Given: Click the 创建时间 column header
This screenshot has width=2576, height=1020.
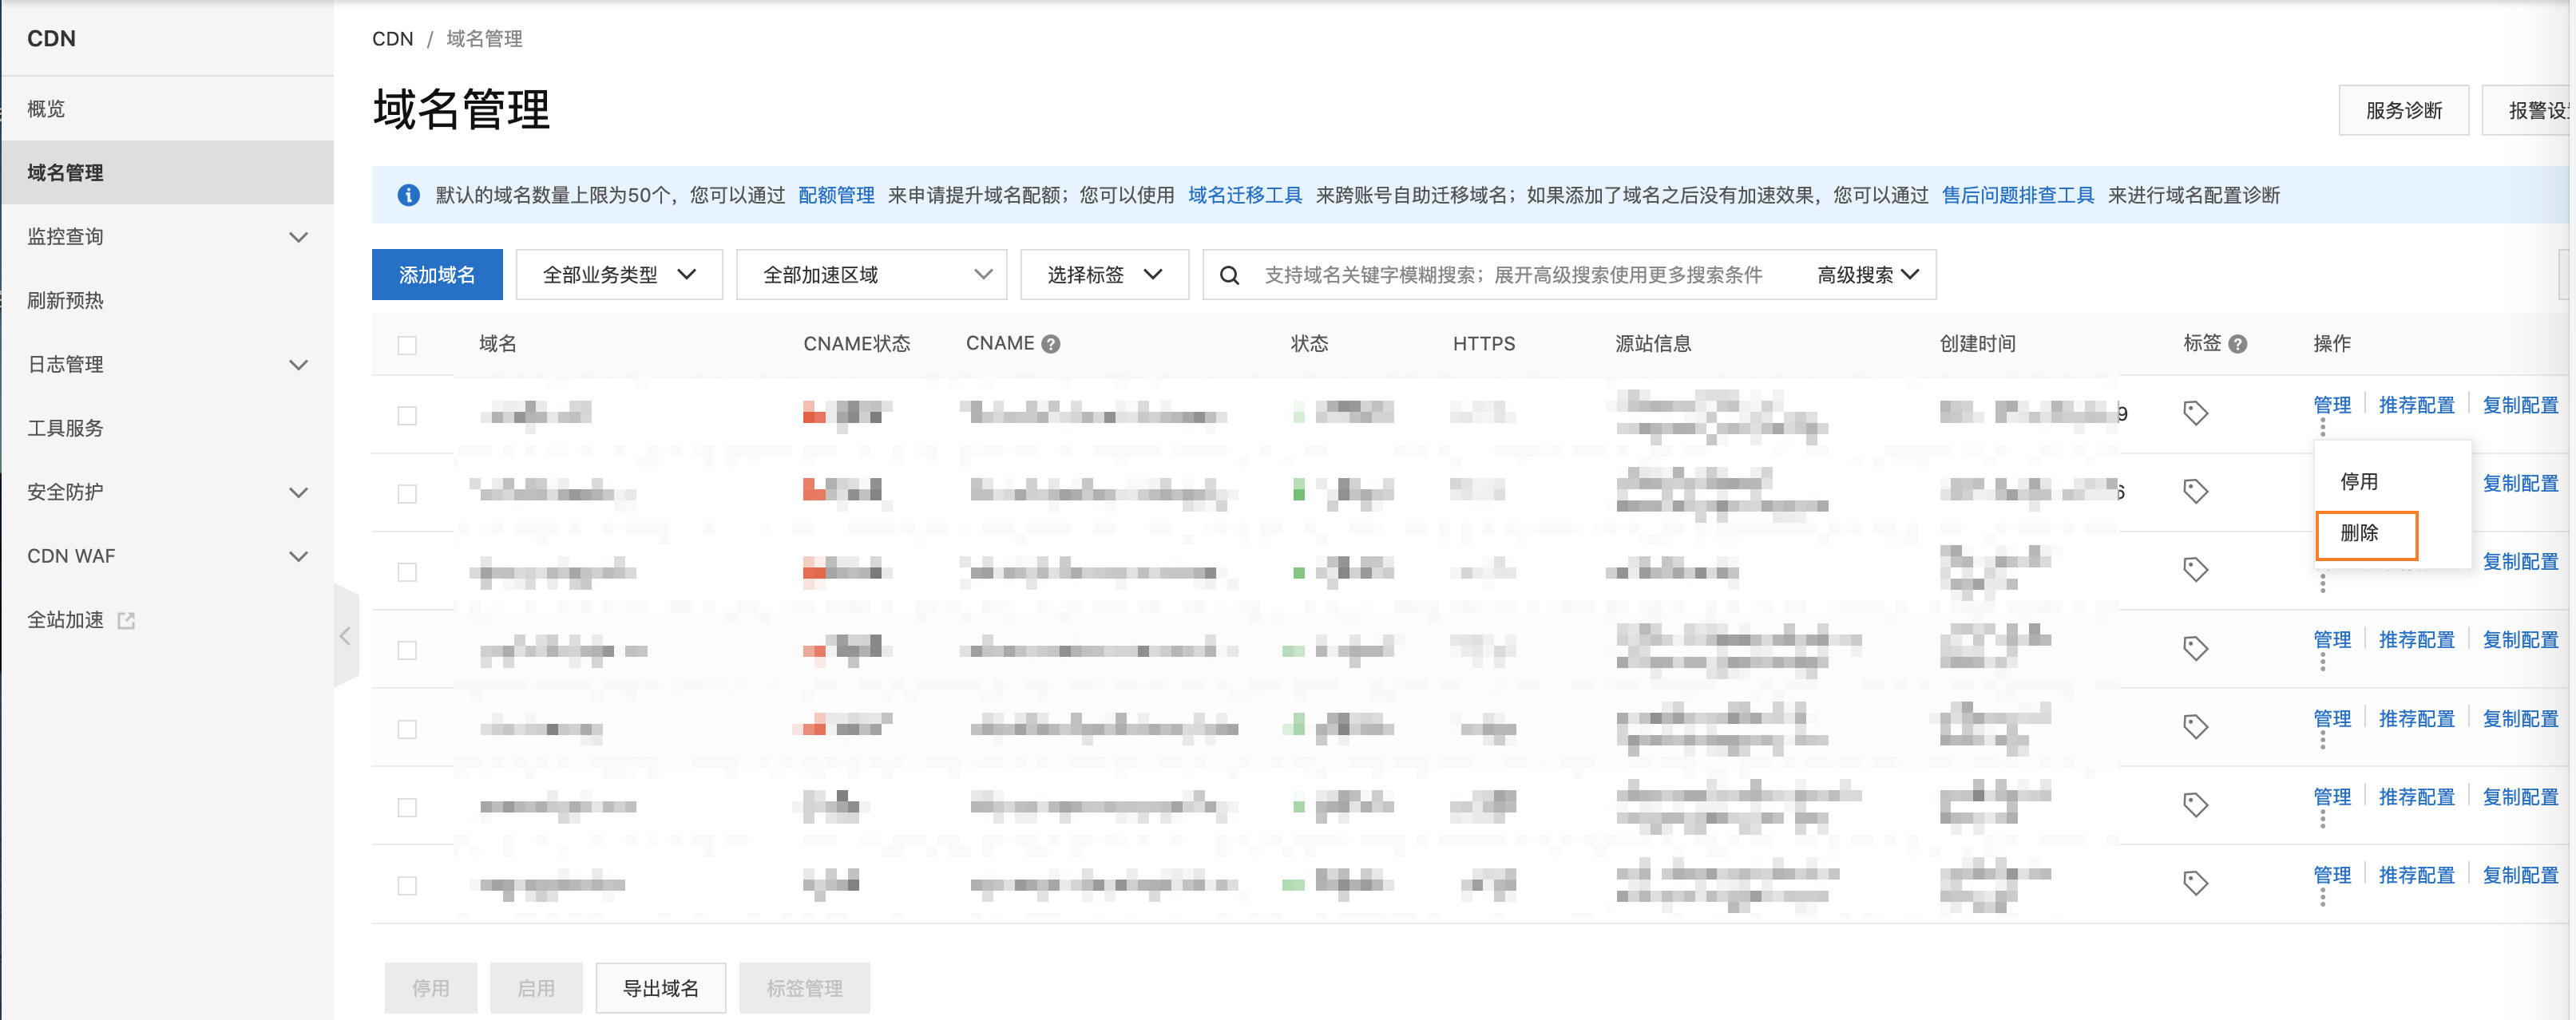Looking at the screenshot, I should point(1977,344).
